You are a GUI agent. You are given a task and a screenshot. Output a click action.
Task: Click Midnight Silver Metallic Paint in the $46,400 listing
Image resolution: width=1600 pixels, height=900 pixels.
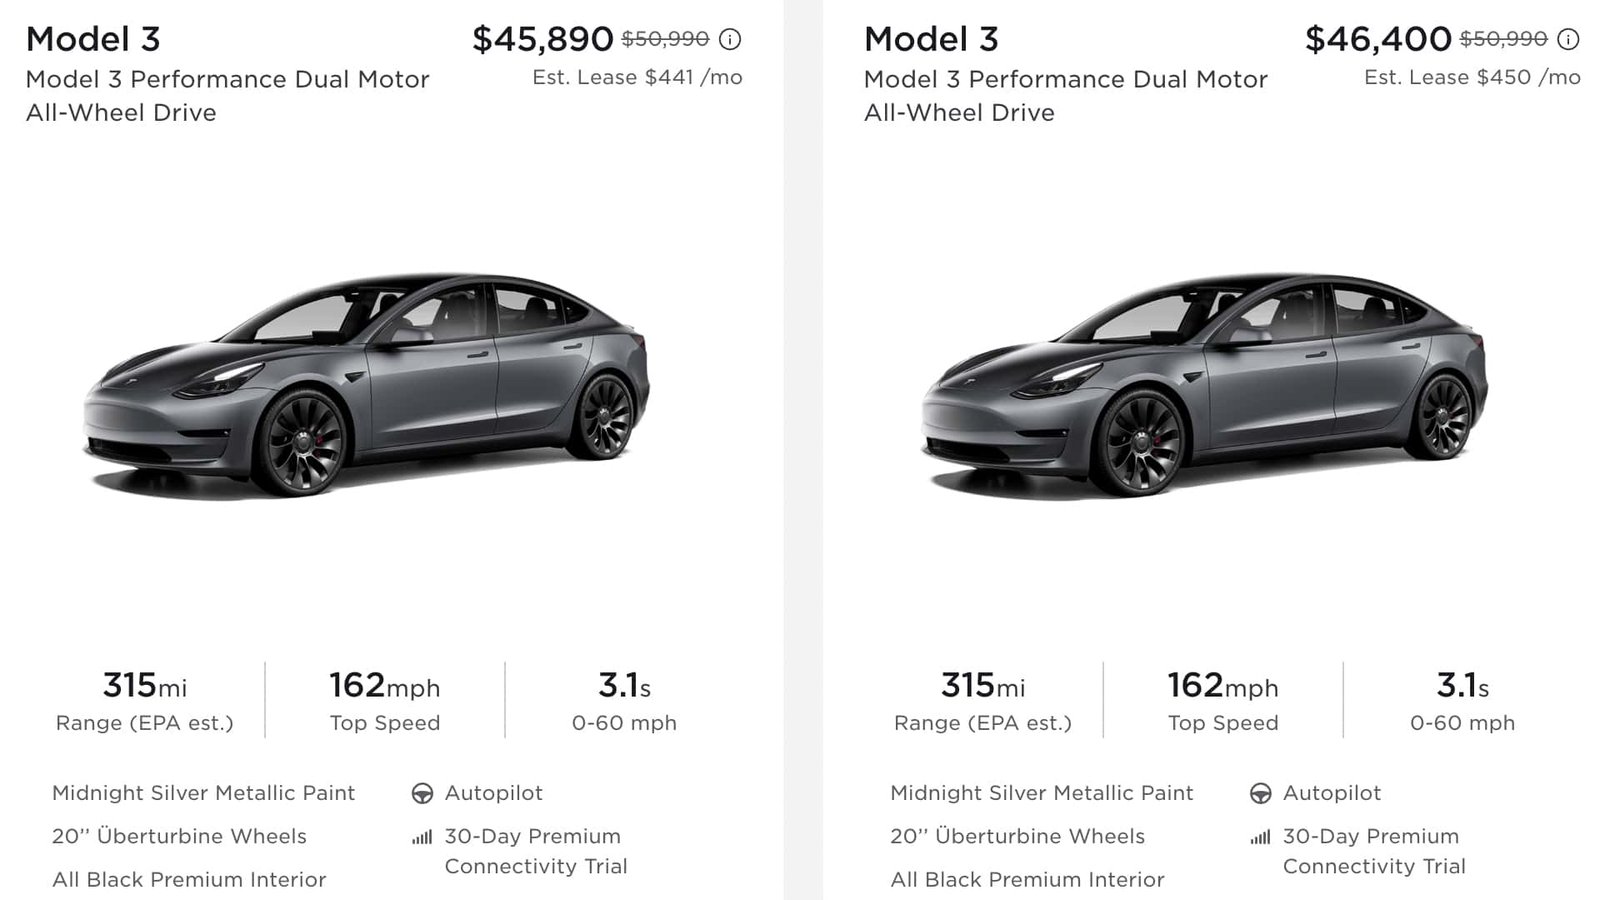[1041, 793]
